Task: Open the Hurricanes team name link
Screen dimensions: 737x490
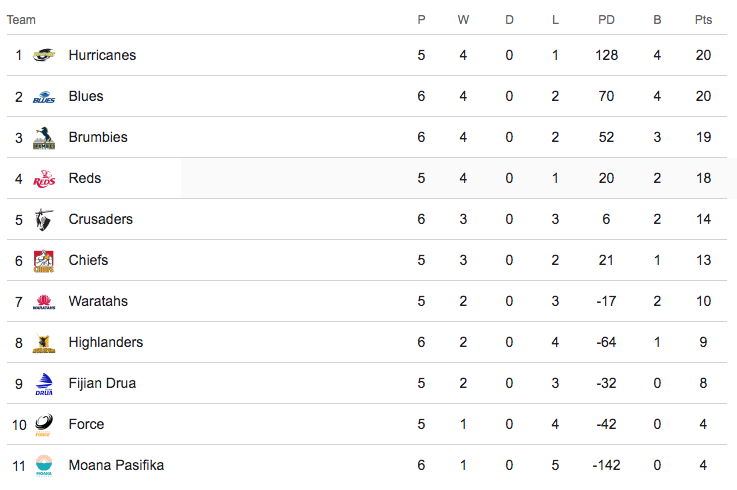Action: (x=102, y=55)
